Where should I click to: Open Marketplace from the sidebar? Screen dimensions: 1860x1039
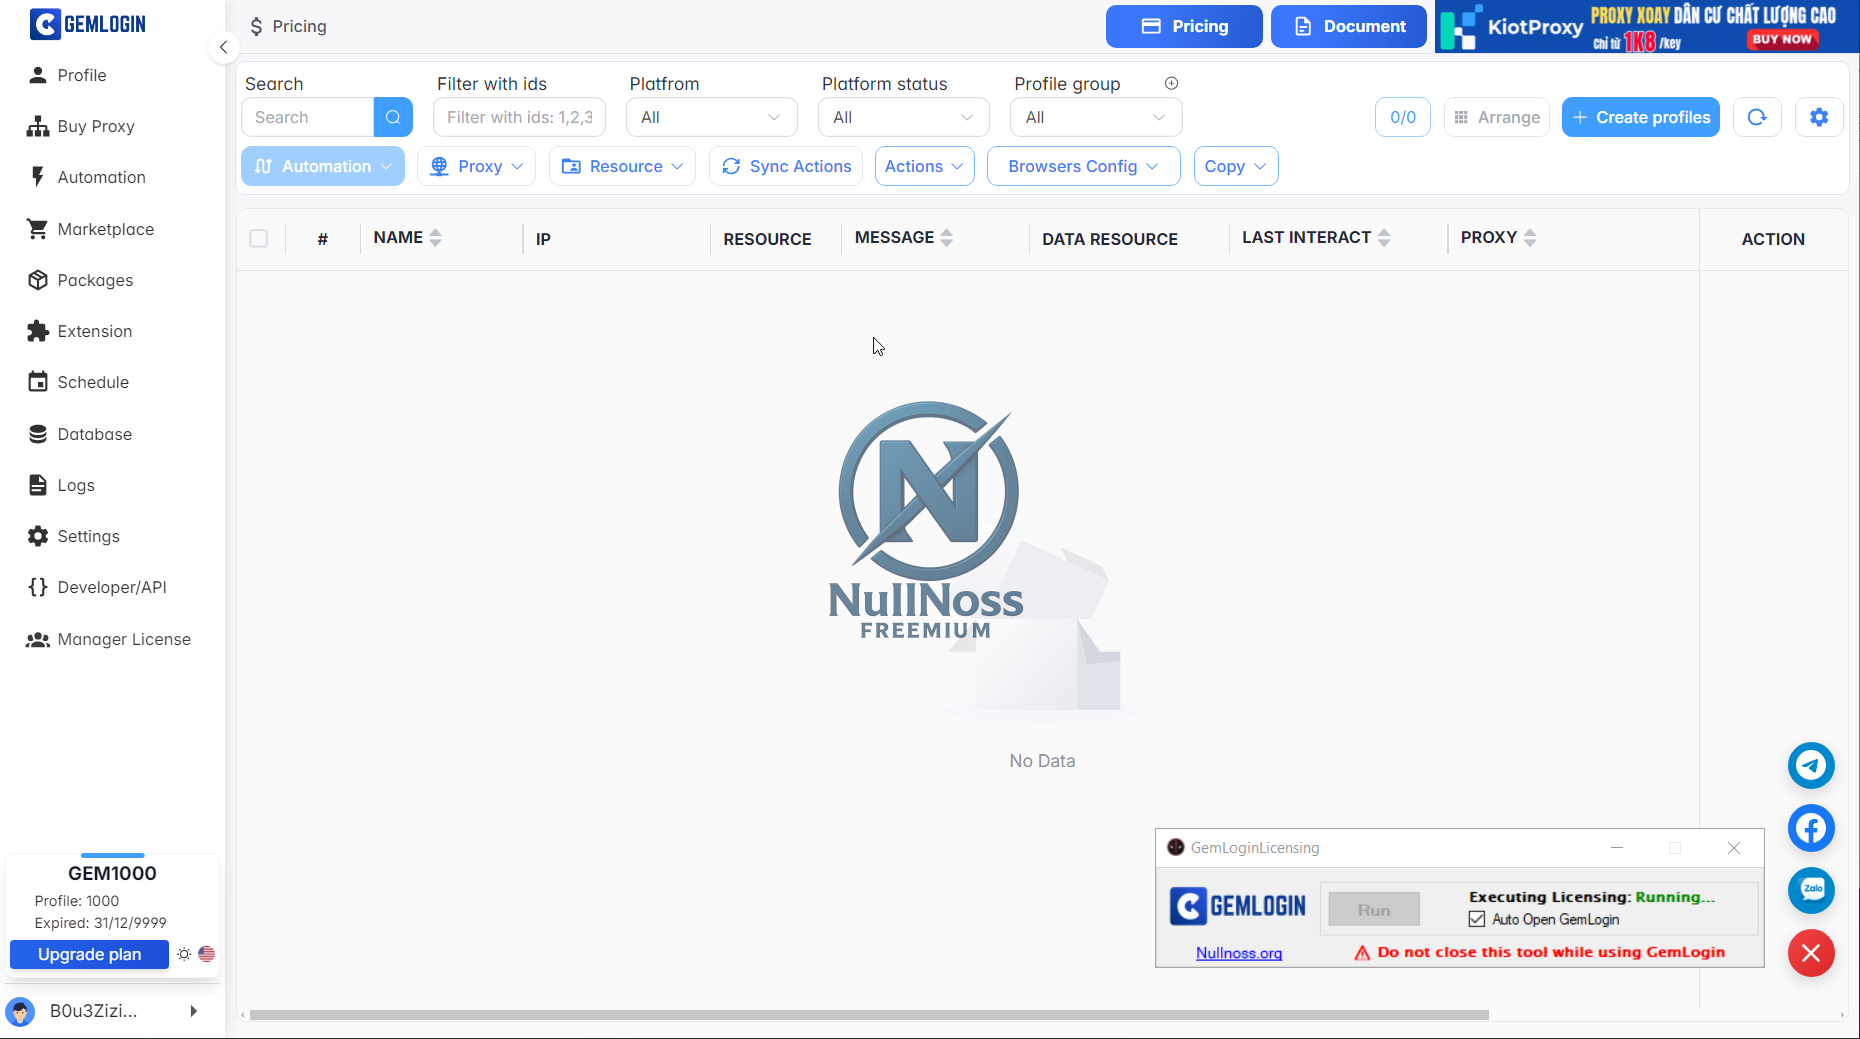[105, 229]
